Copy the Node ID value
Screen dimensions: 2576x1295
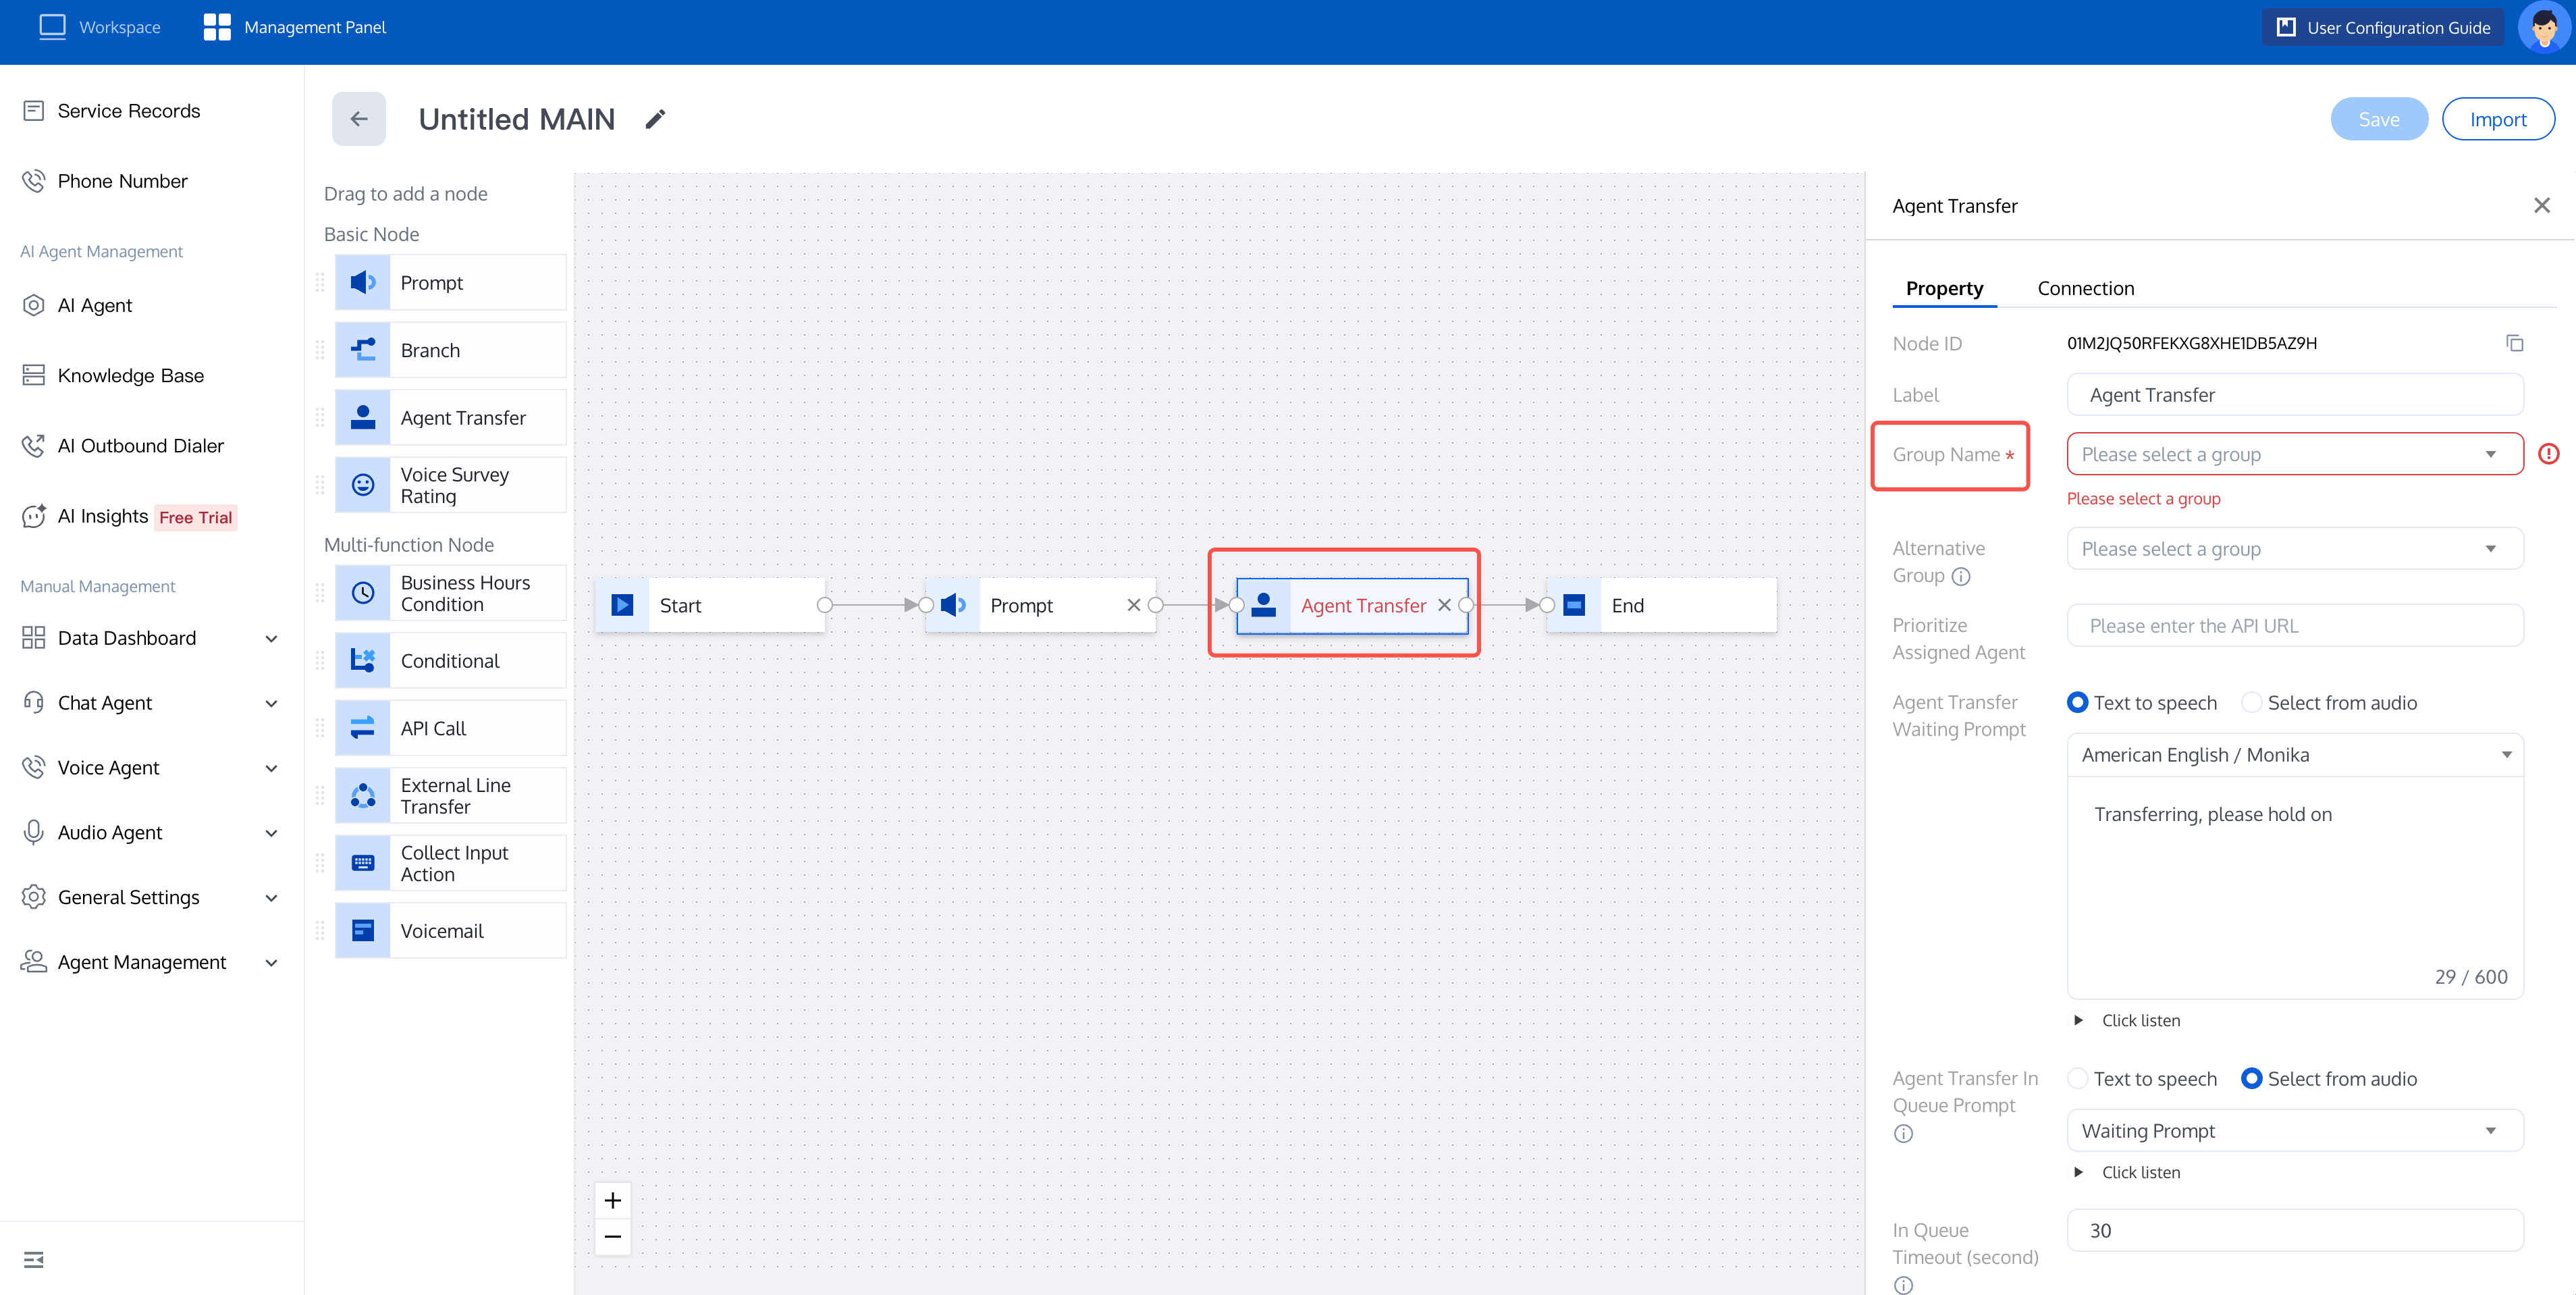click(2514, 343)
